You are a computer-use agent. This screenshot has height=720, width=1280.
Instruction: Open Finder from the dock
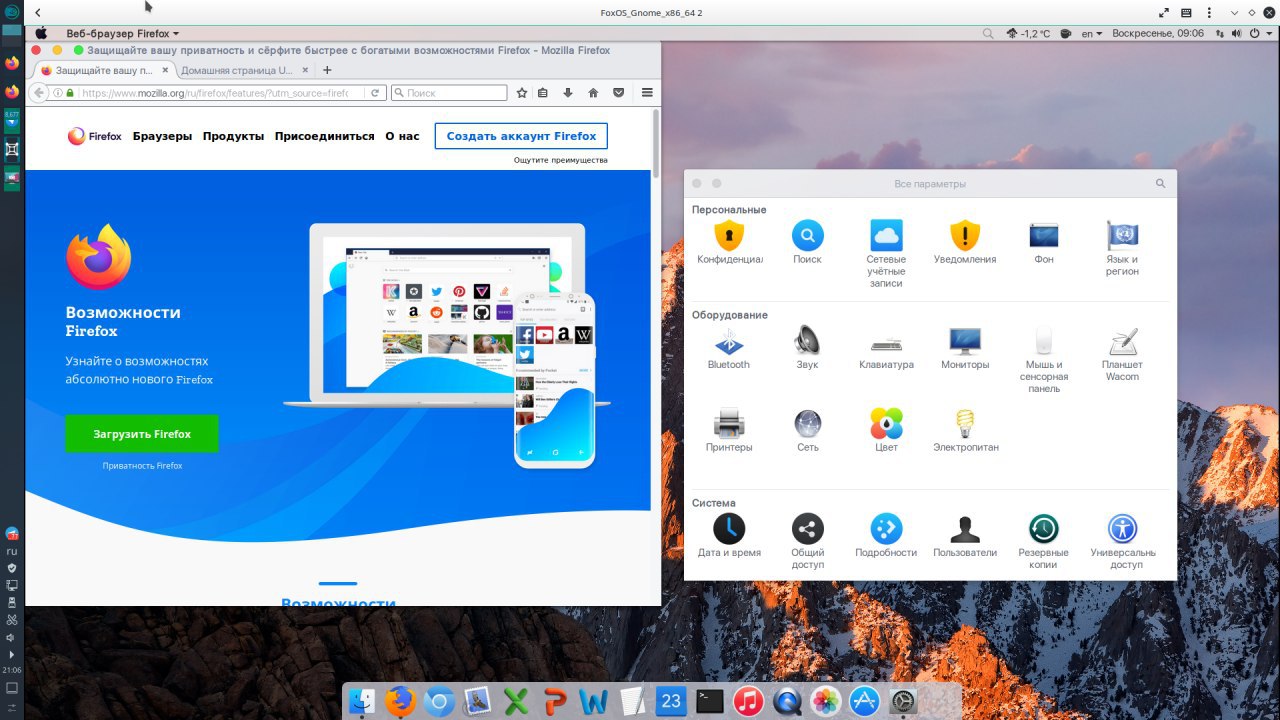click(x=364, y=702)
